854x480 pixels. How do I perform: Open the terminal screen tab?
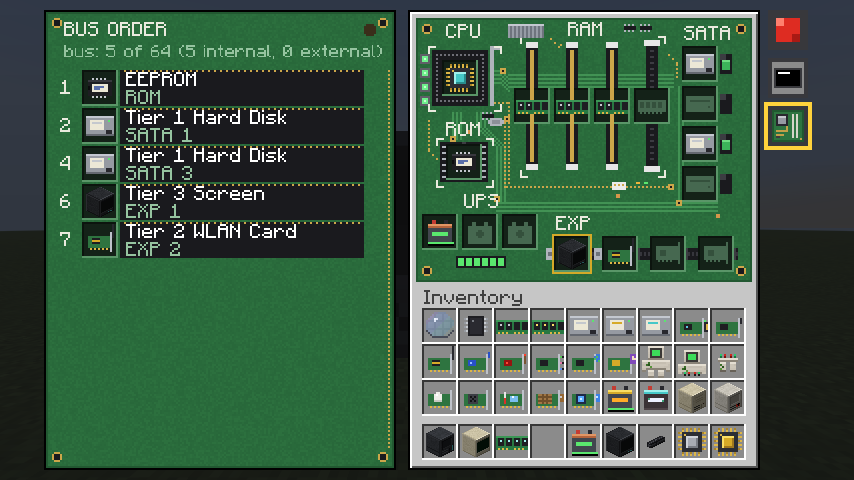coord(788,78)
